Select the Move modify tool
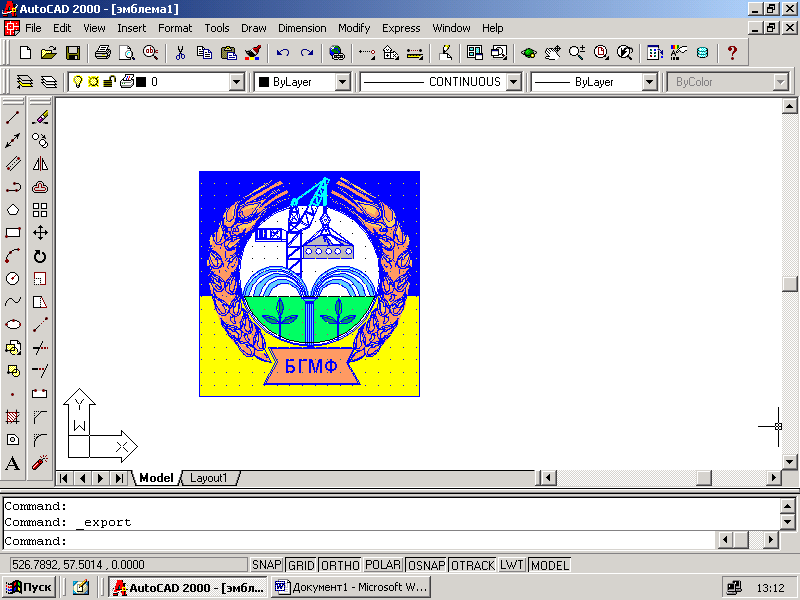Image resolution: width=800 pixels, height=600 pixels. point(40,233)
